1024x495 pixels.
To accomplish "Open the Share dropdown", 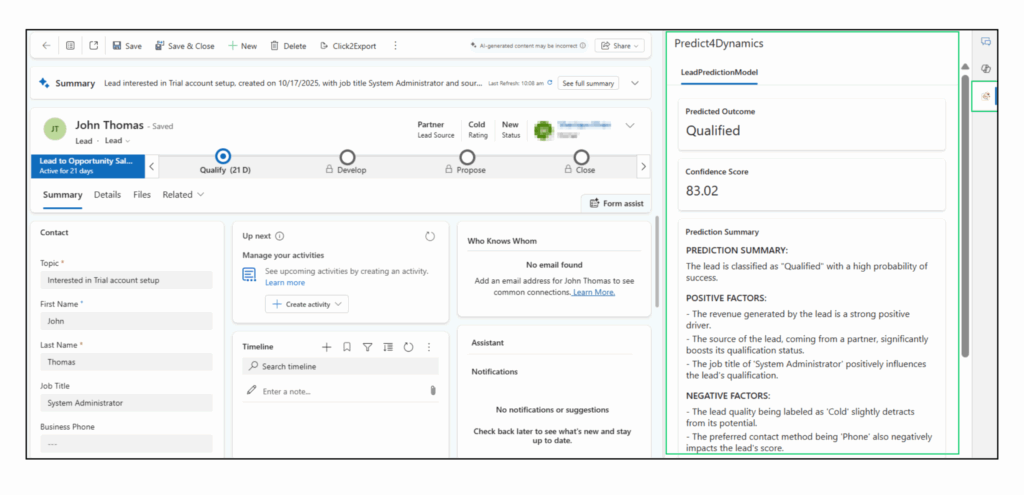I will pos(619,46).
